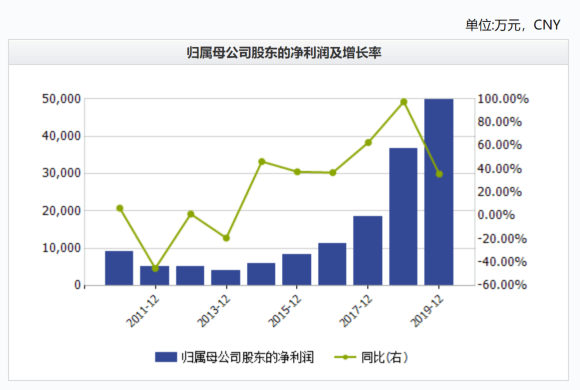Select the green point on the 2017-12 bar

point(368,142)
